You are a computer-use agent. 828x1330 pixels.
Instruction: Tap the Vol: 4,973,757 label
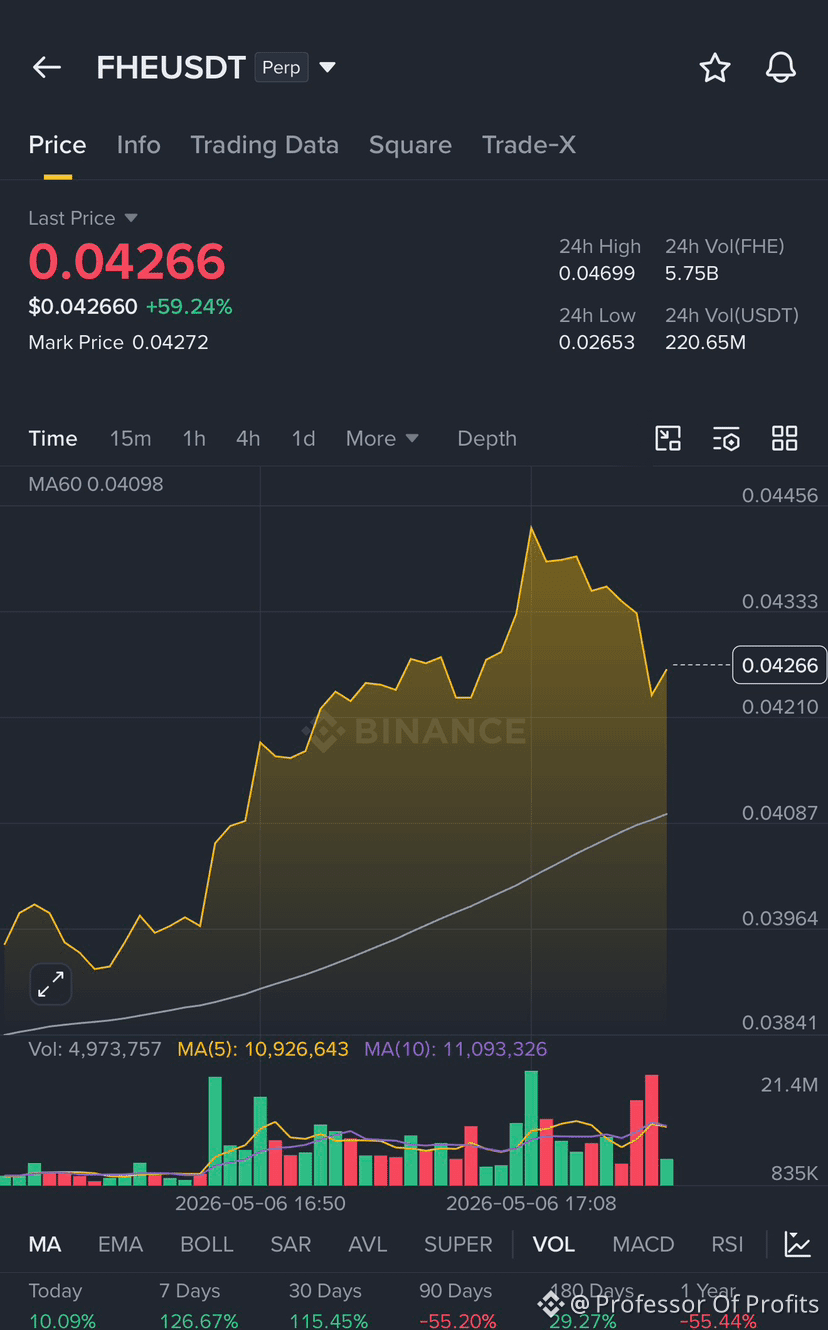click(x=95, y=1049)
